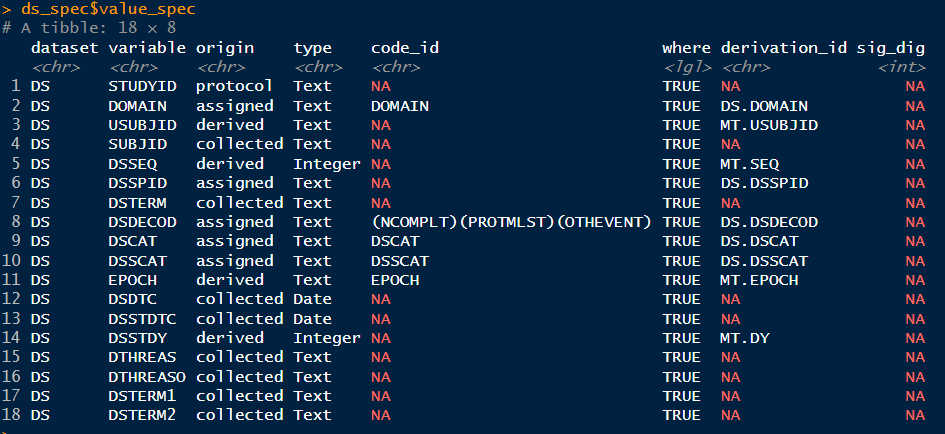Click the (NCOMPLT)(PROTMLST)(OTHEVENT) code value
The width and height of the screenshot is (945, 434).
511,222
